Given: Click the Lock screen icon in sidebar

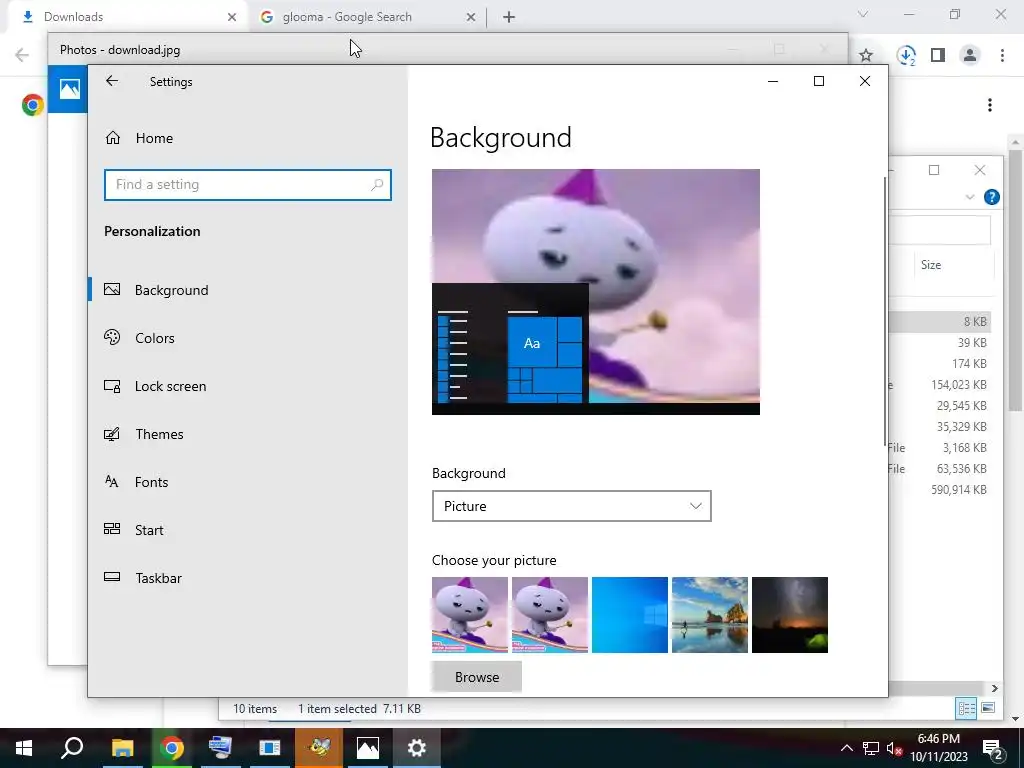Looking at the screenshot, I should 112,386.
